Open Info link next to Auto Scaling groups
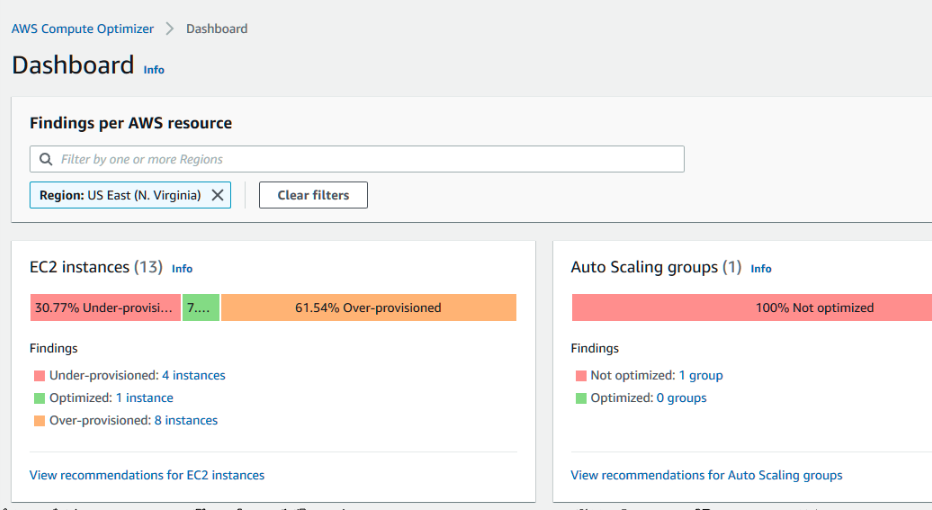This screenshot has height=510, width=932. pyautogui.click(x=761, y=269)
